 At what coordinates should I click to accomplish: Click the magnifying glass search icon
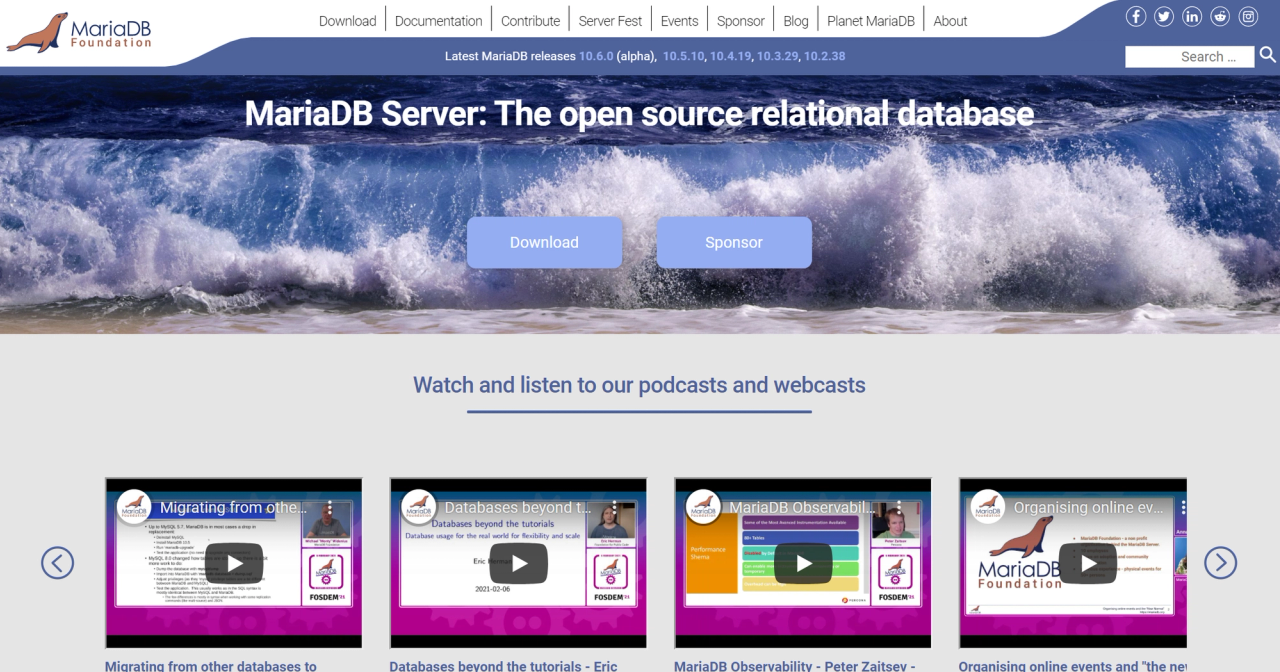pyautogui.click(x=1267, y=55)
